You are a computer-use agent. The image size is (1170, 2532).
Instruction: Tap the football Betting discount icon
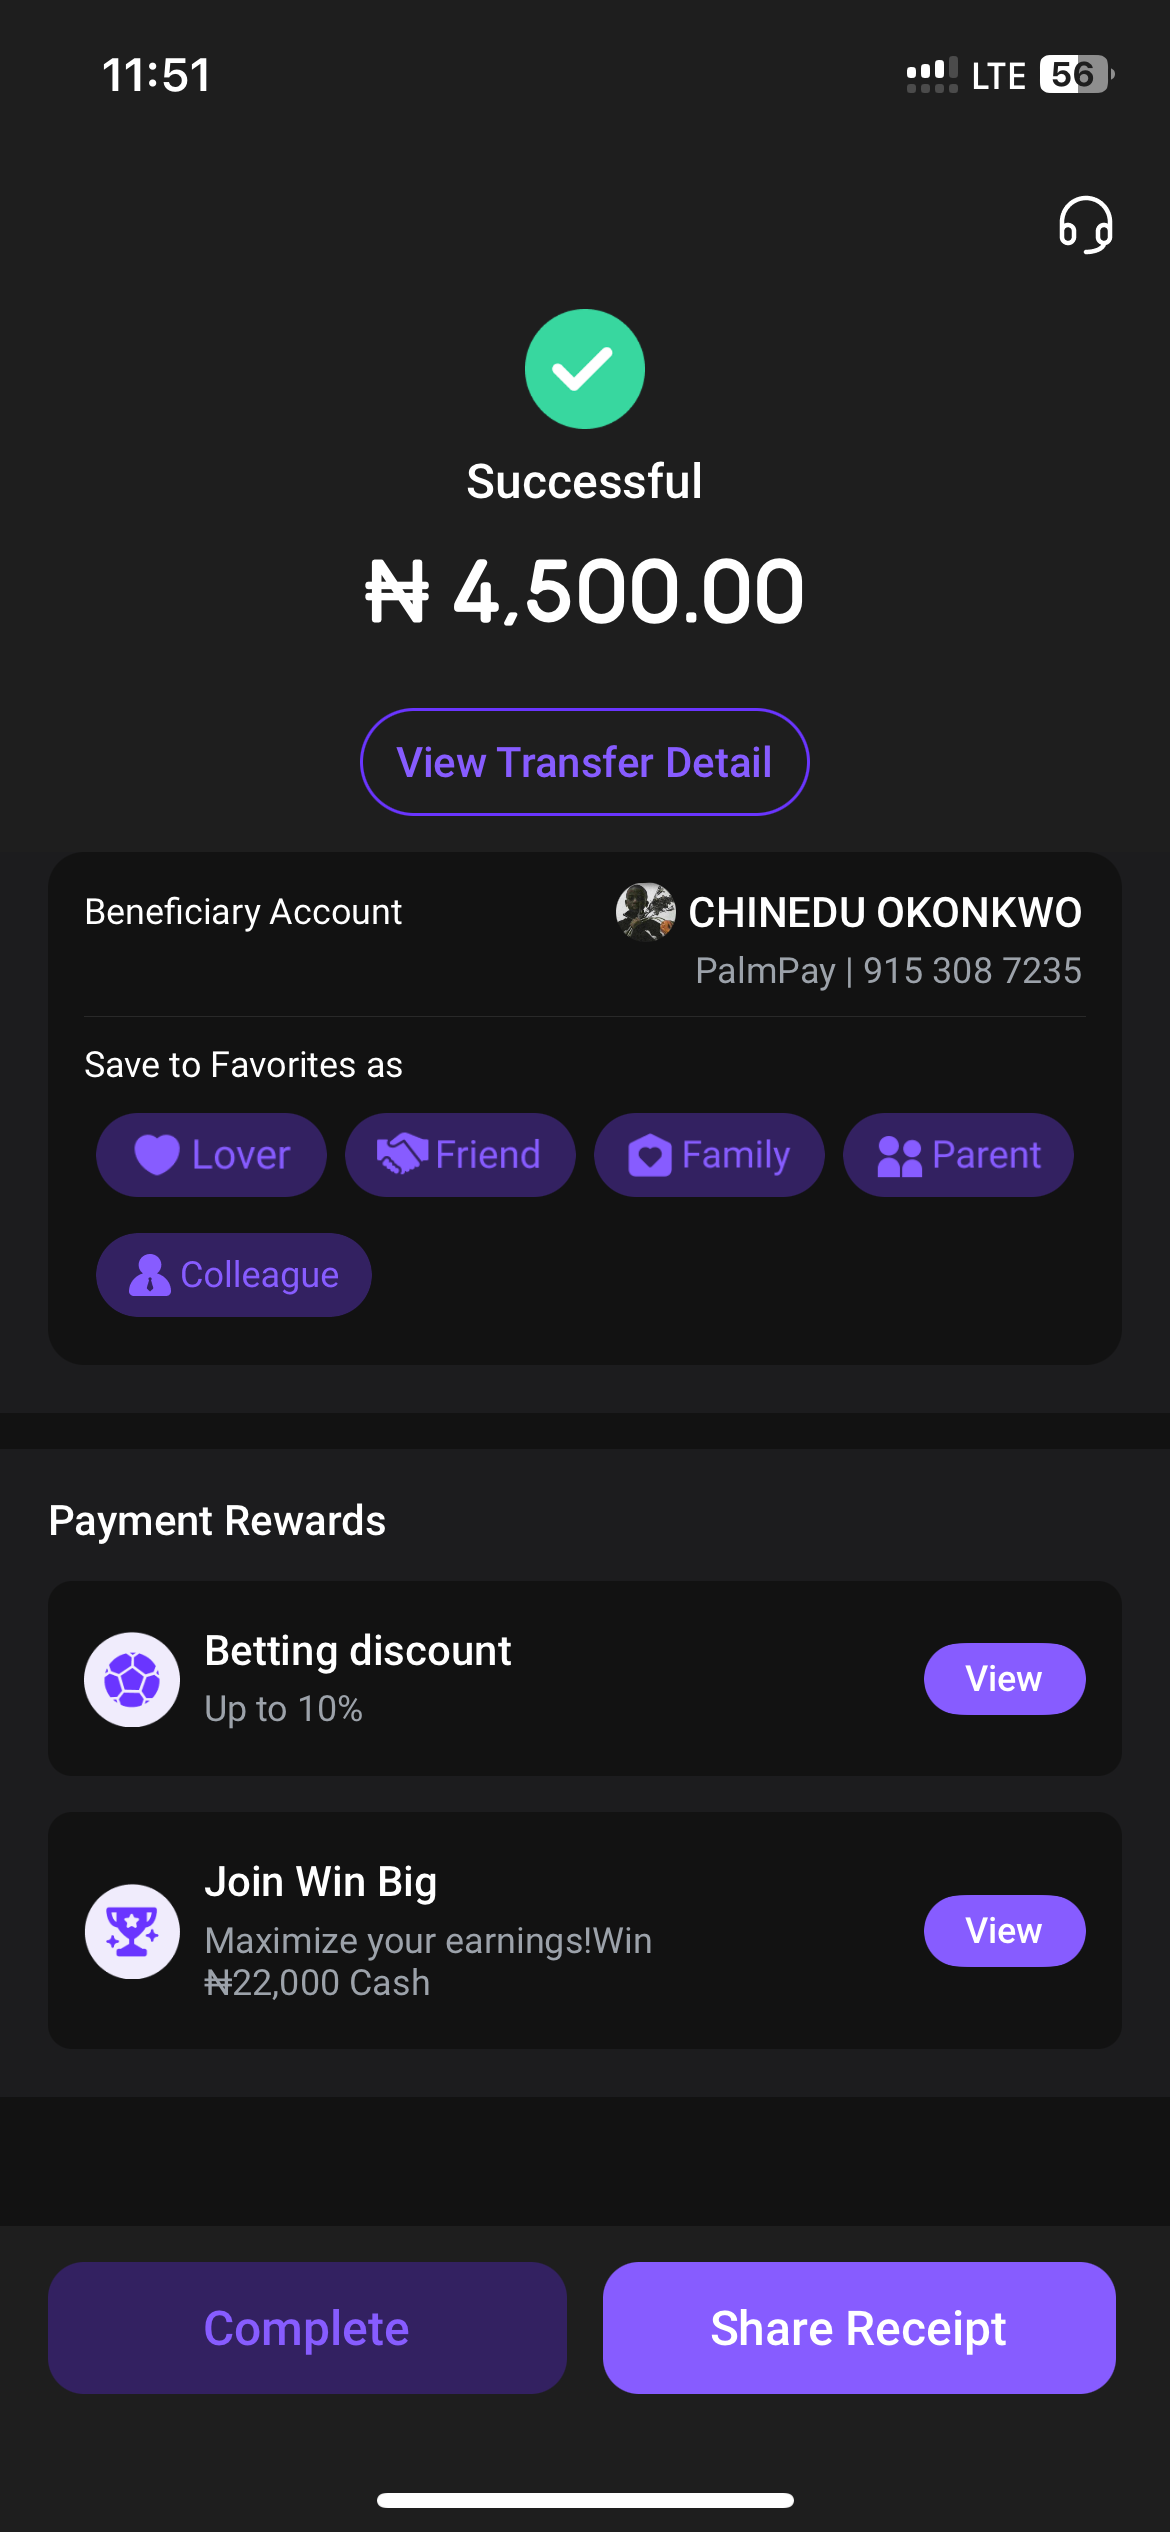click(132, 1679)
